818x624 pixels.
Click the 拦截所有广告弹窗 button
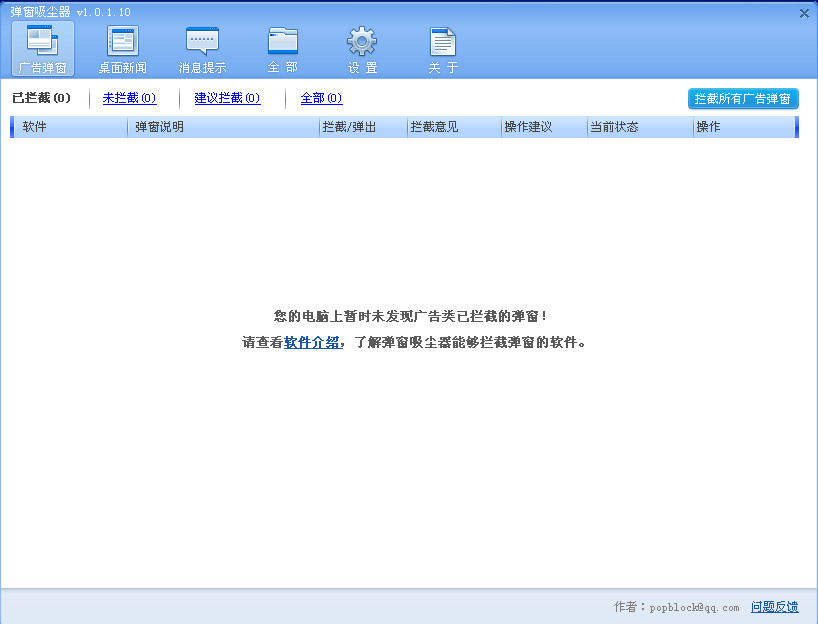click(743, 99)
